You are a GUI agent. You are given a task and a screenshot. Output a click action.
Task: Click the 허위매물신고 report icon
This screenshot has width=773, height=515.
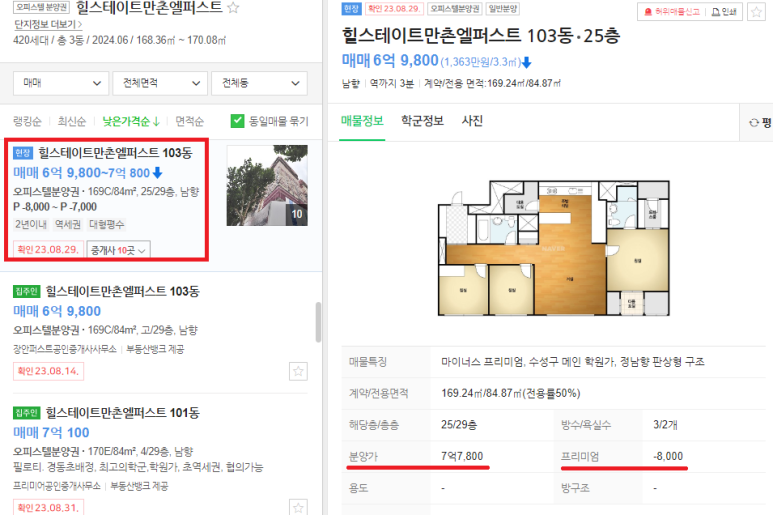click(648, 12)
